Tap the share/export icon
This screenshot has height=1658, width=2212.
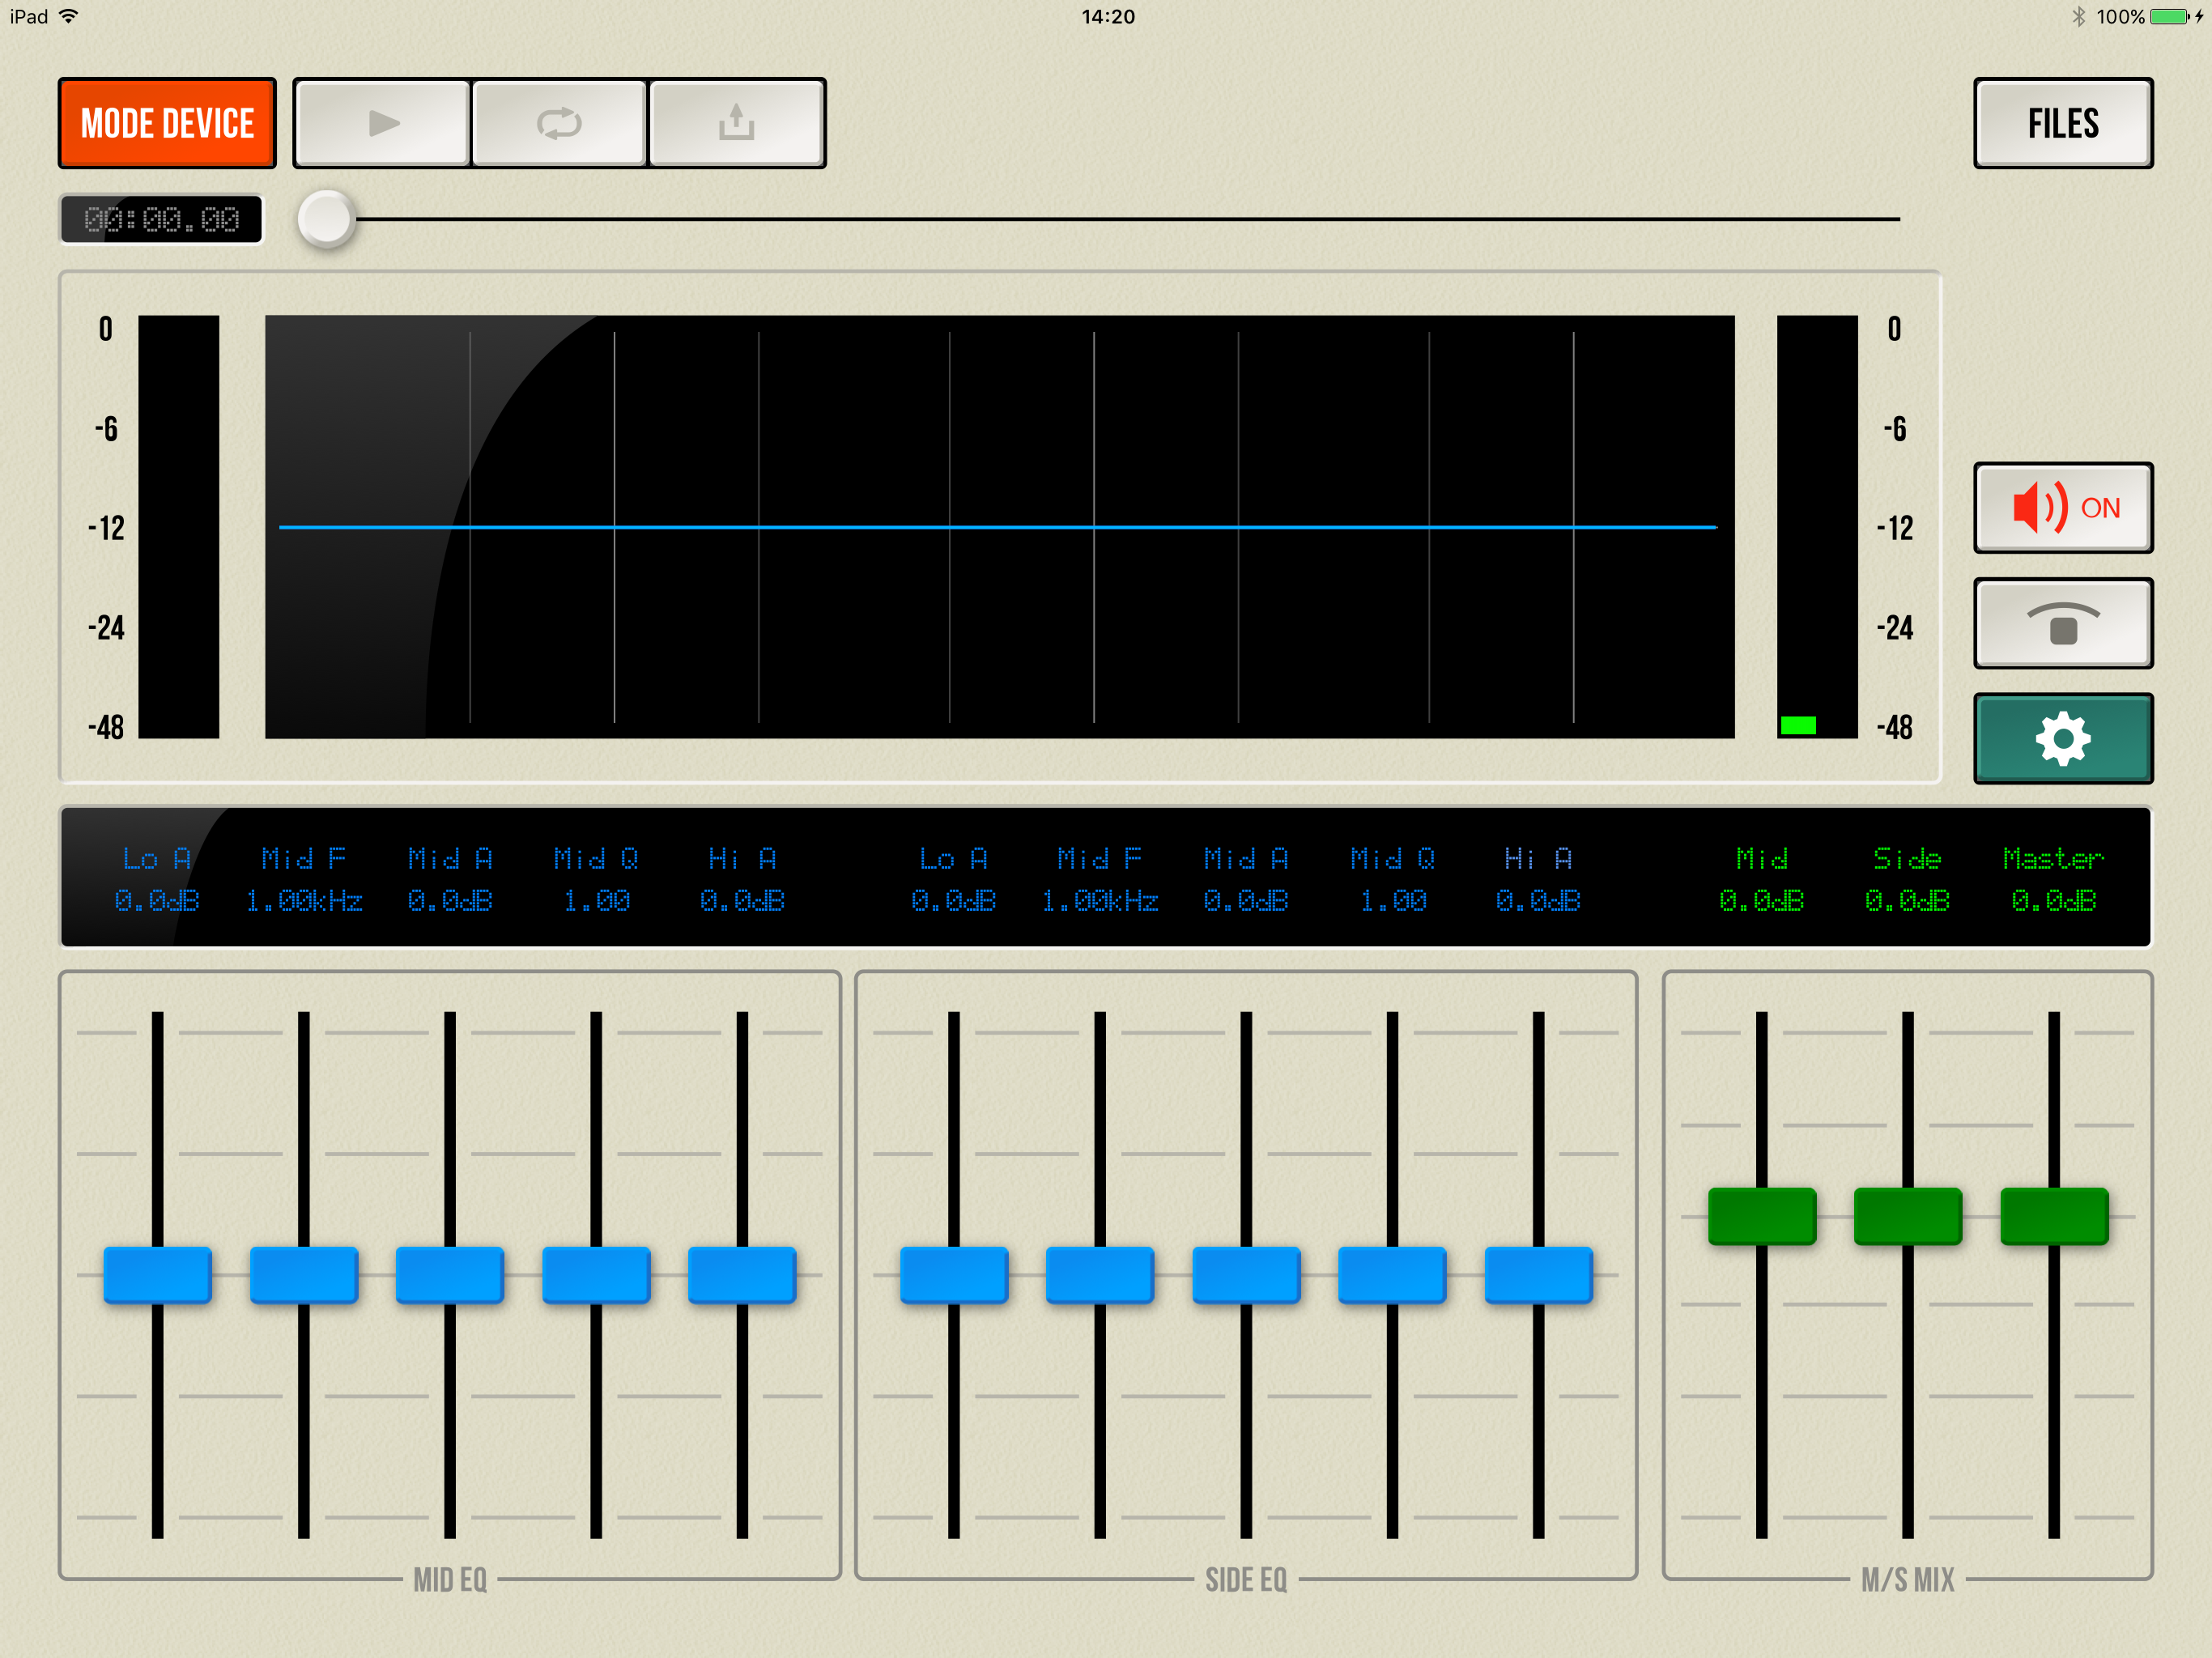pyautogui.click(x=736, y=123)
